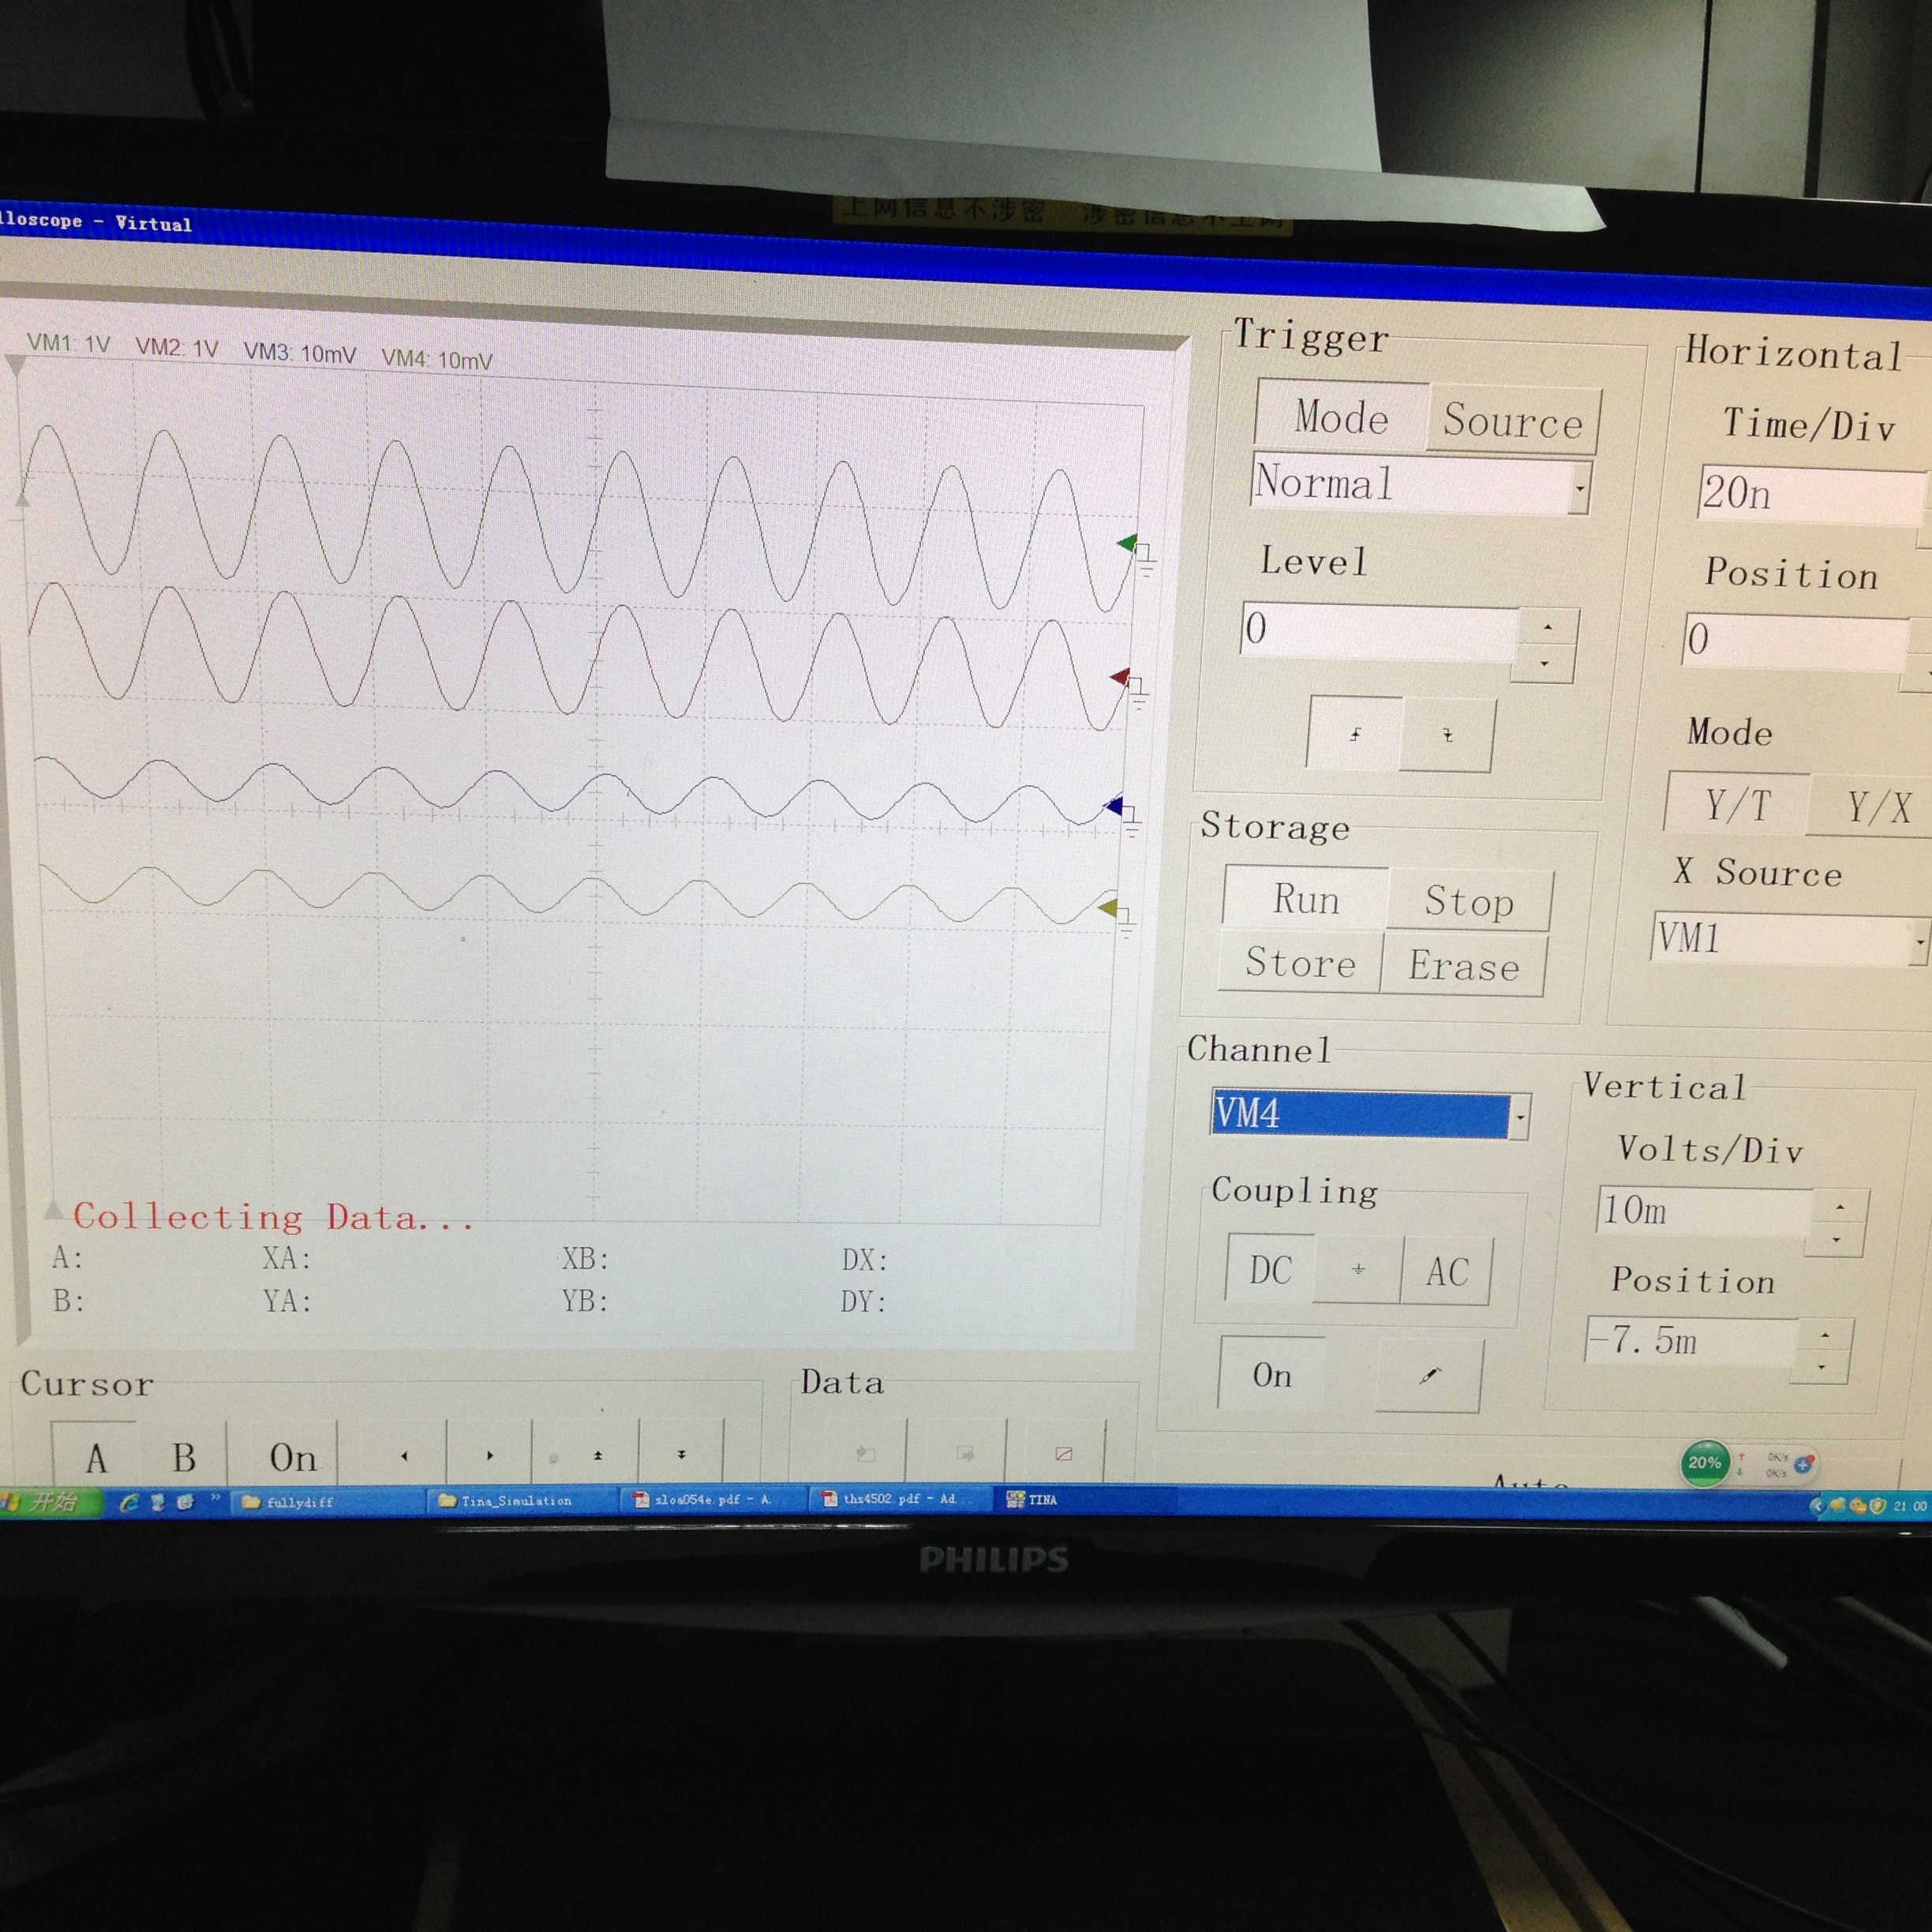
Task: Toggle the cursor On button
Action: coord(292,1458)
